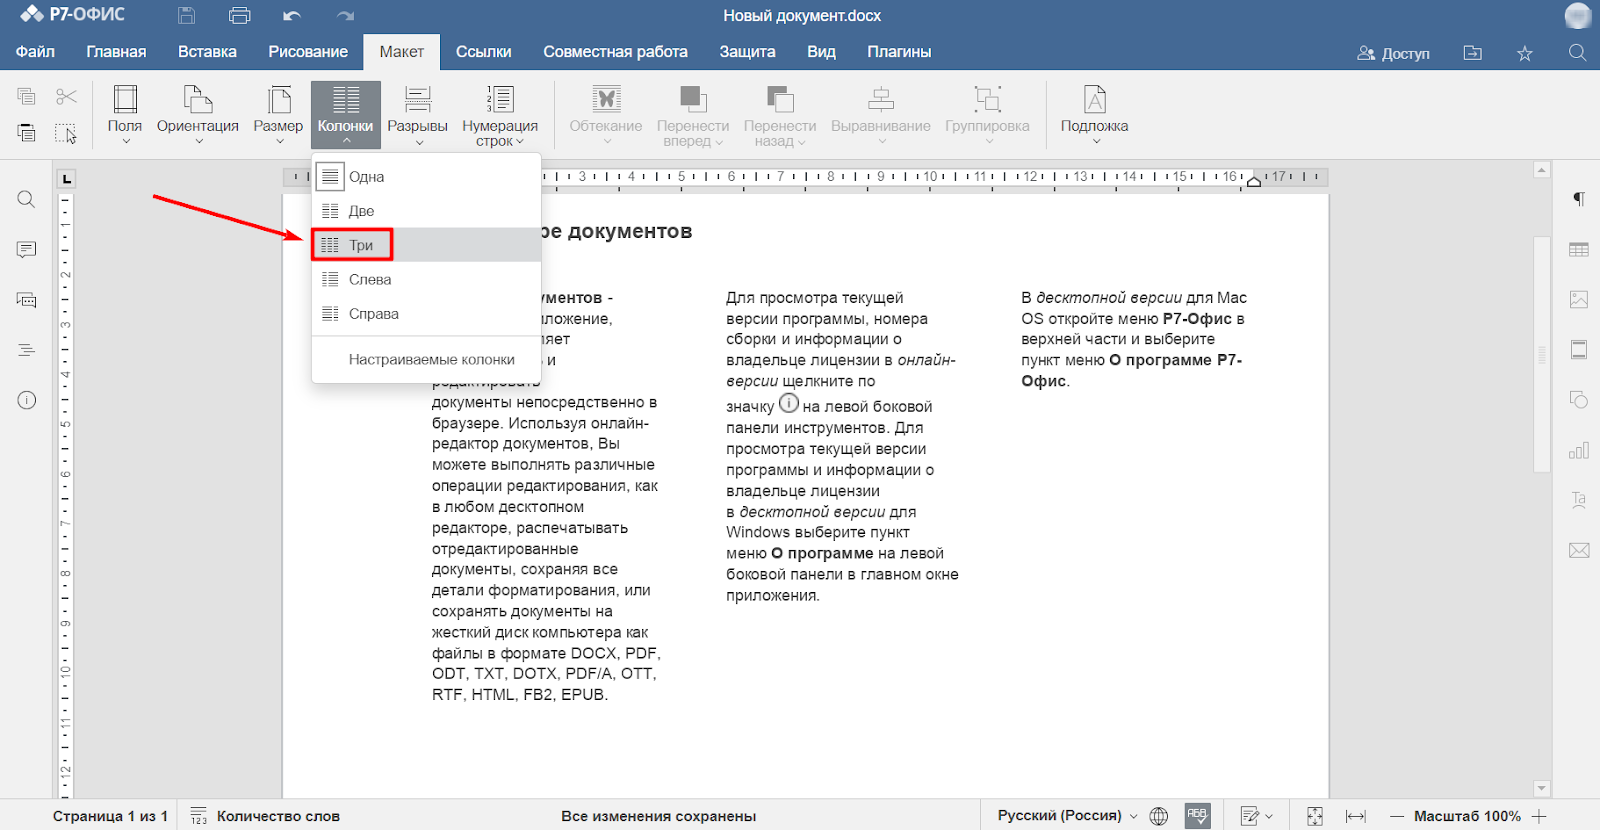The width and height of the screenshot is (1600, 830).
Task: Open the Размер page size tool
Action: coord(278,114)
